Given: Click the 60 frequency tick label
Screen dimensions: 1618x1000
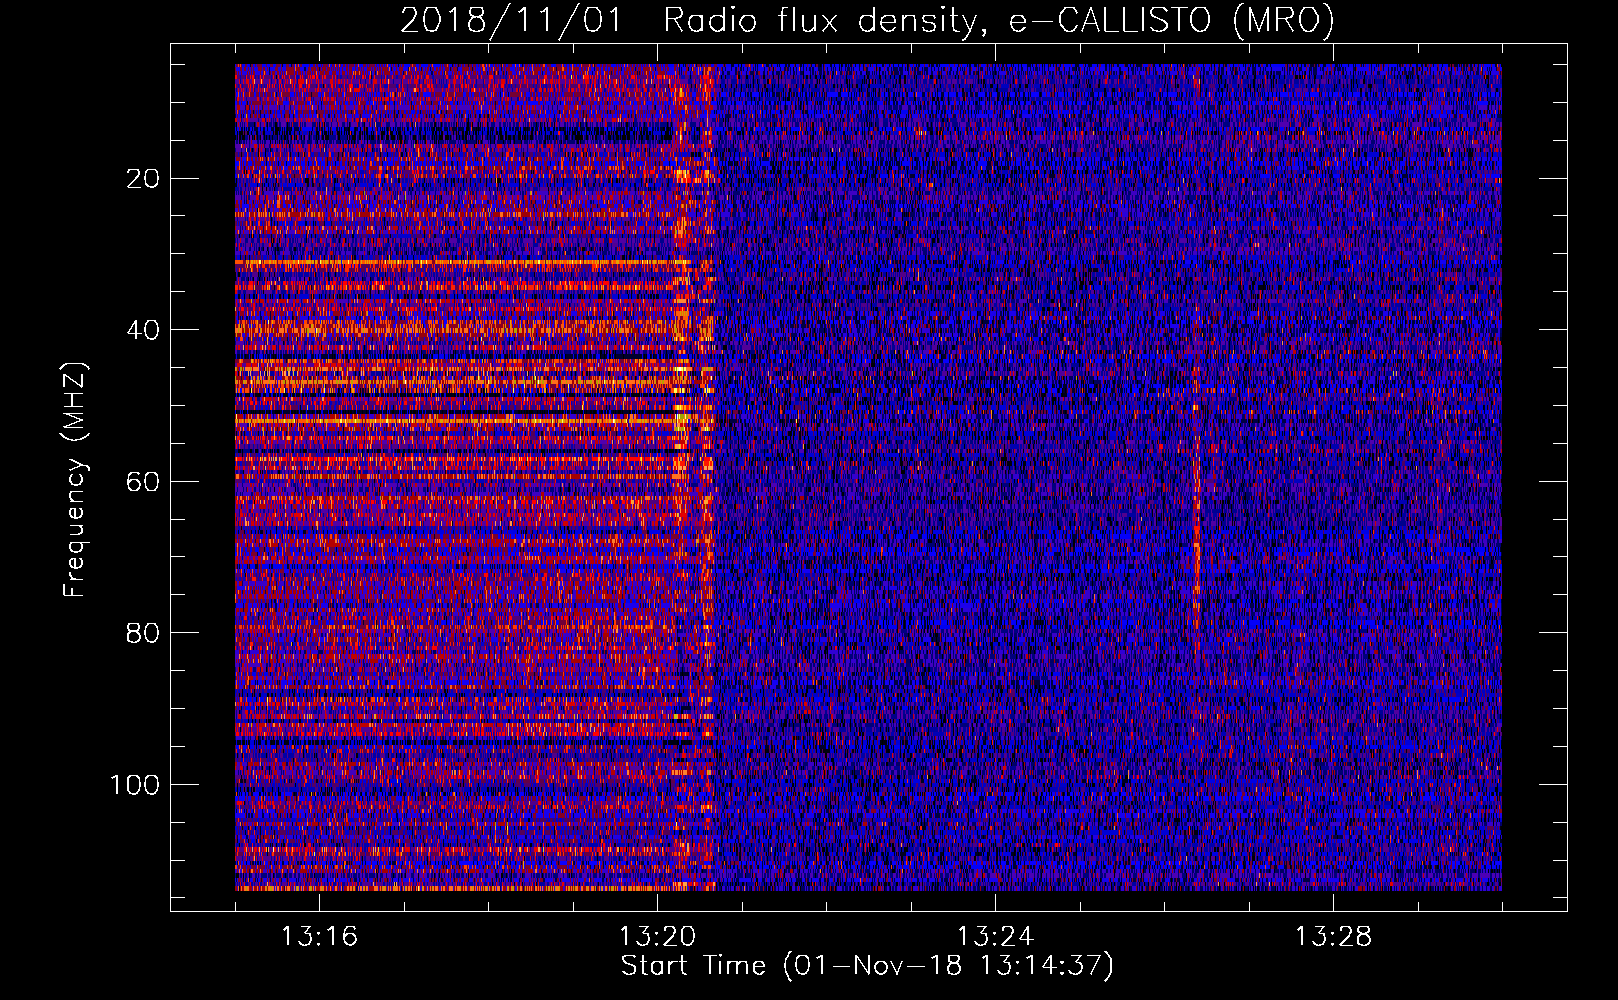Looking at the screenshot, I should tap(144, 481).
